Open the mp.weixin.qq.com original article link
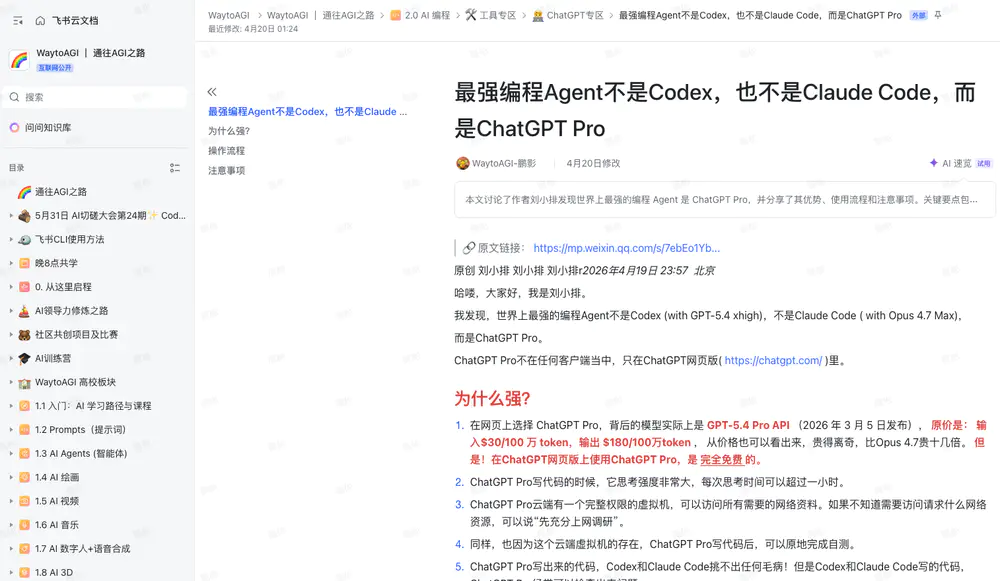 (627, 248)
